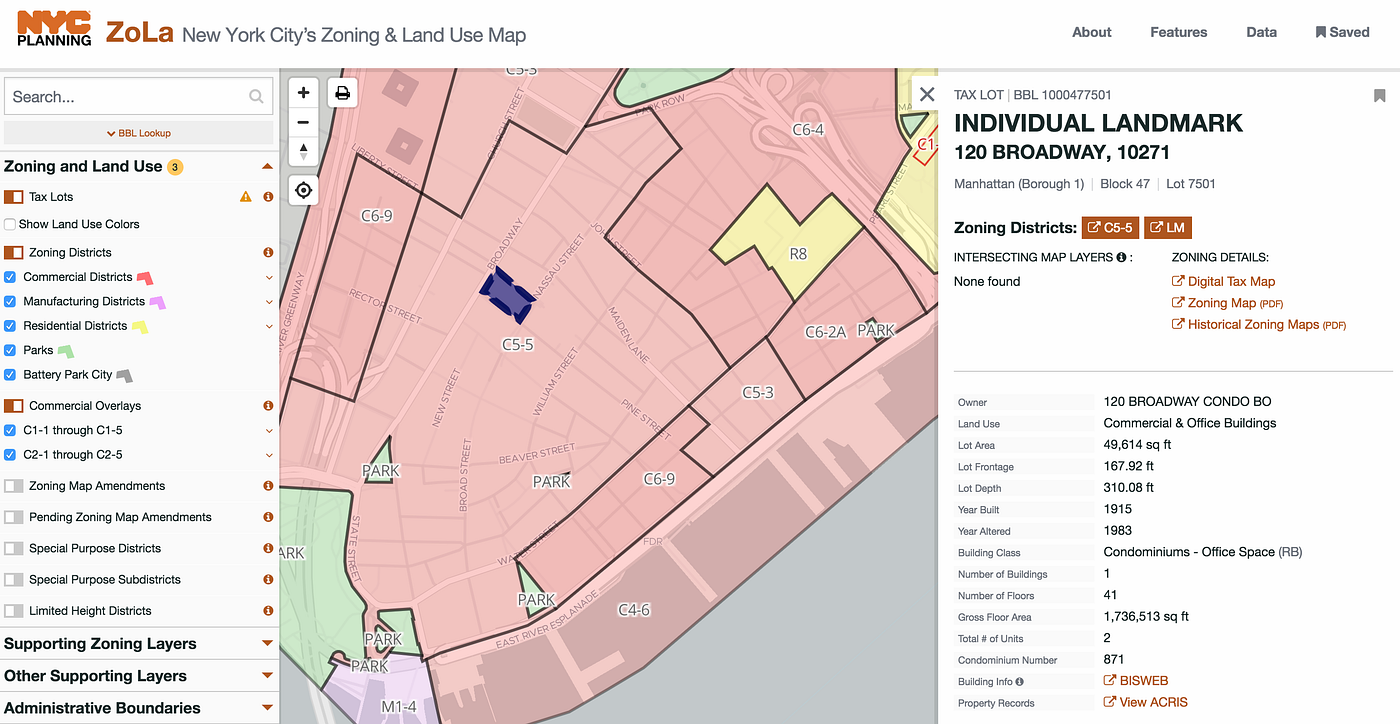Viewport: 1400px width, 724px height.
Task: Toggle the Tax Lots layer
Action: [14, 197]
